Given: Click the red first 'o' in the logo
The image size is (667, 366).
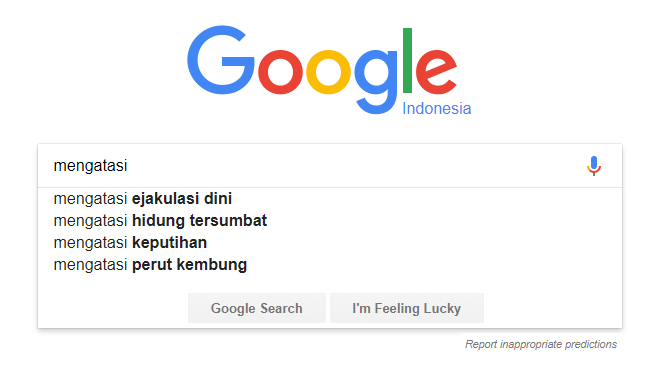Looking at the screenshot, I should point(280,72).
